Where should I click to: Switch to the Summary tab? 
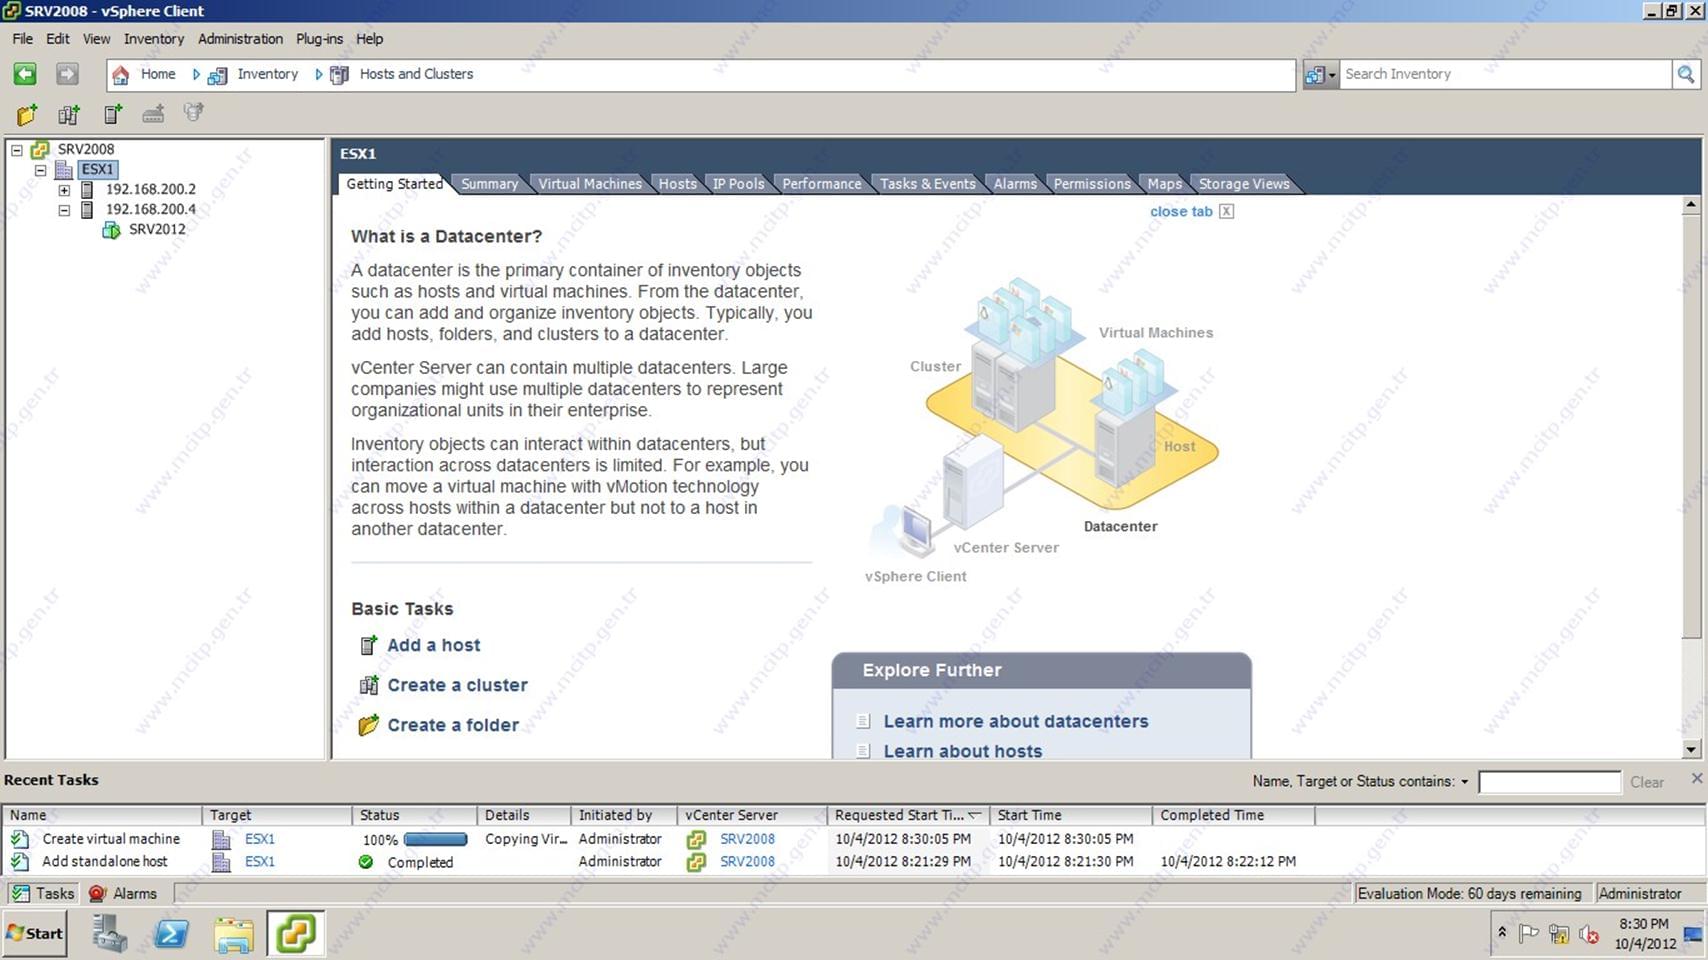point(489,184)
